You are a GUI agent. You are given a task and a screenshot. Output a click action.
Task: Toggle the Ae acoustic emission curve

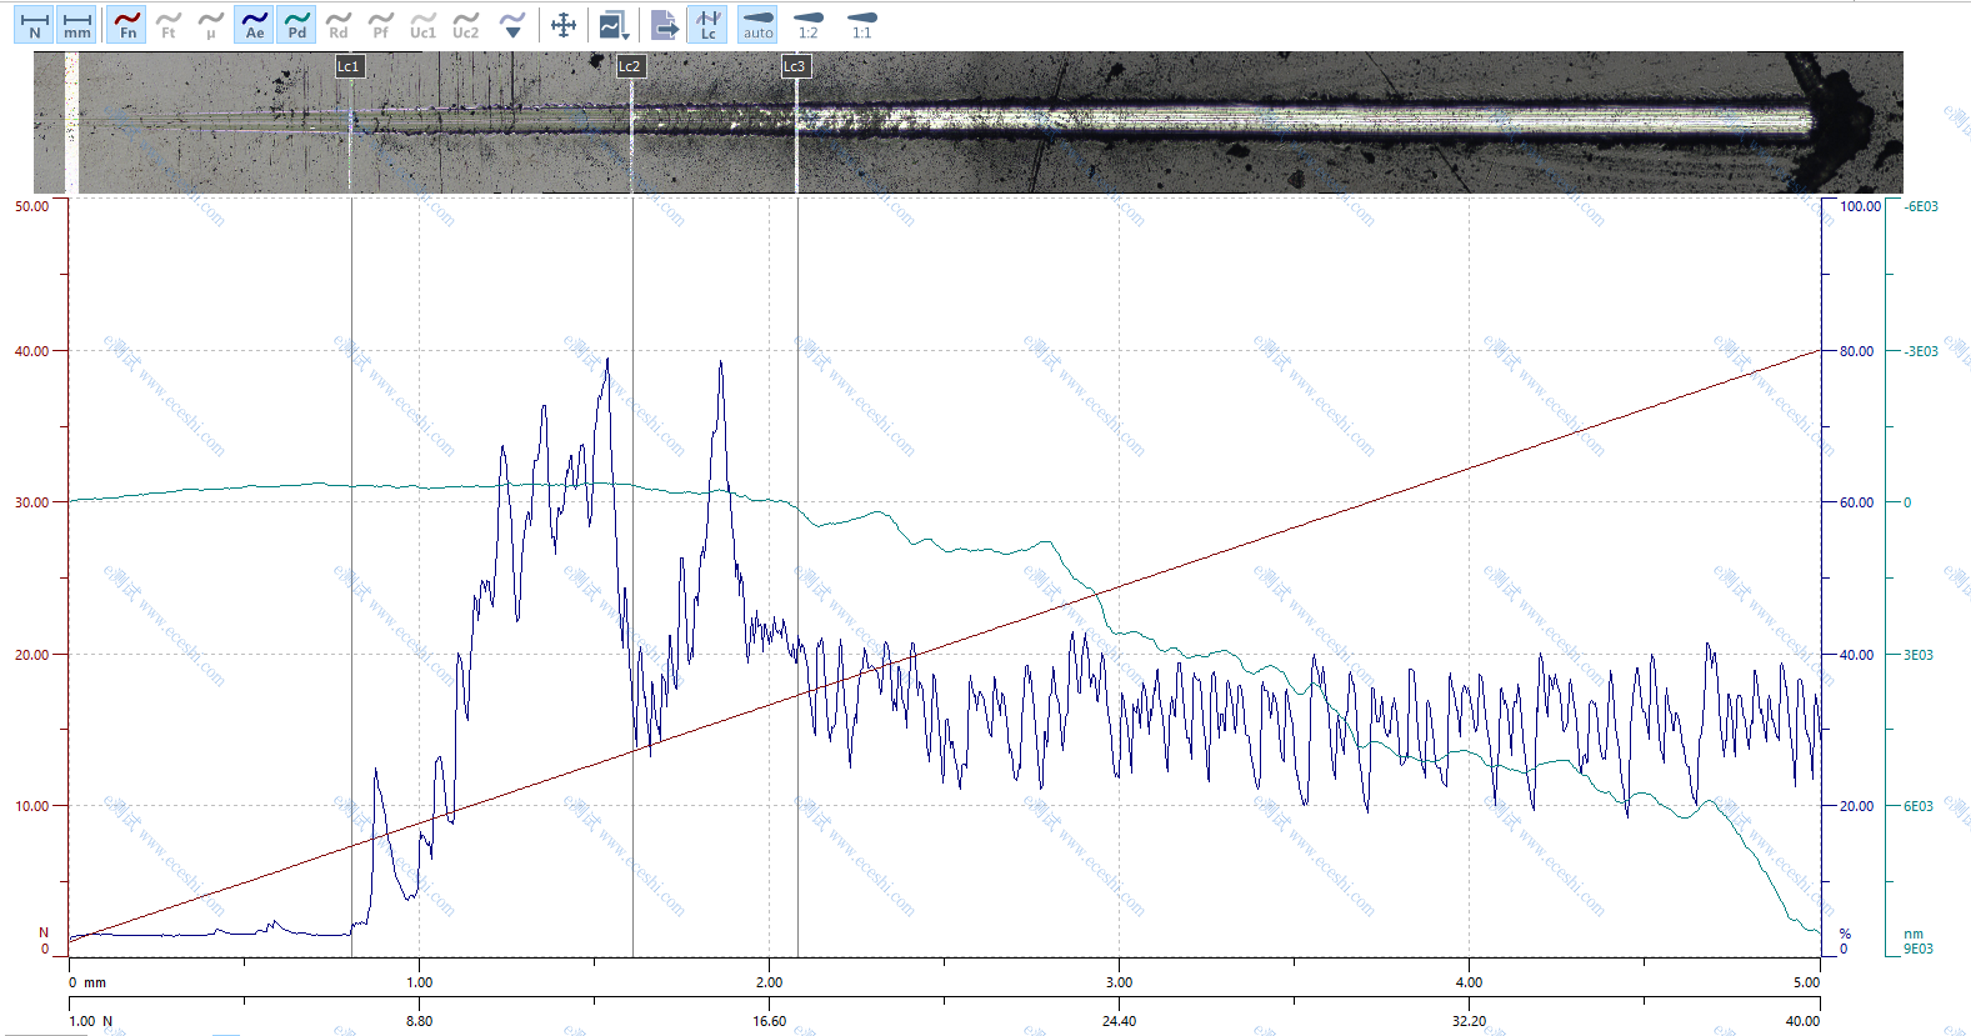(254, 25)
